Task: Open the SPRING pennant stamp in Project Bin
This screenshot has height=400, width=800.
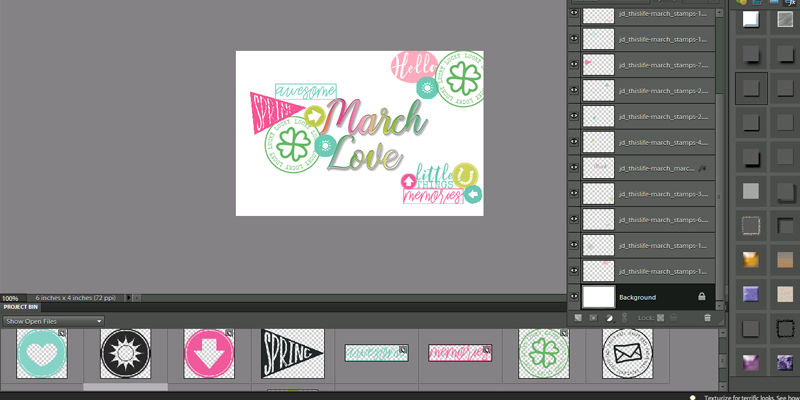Action: [292, 353]
